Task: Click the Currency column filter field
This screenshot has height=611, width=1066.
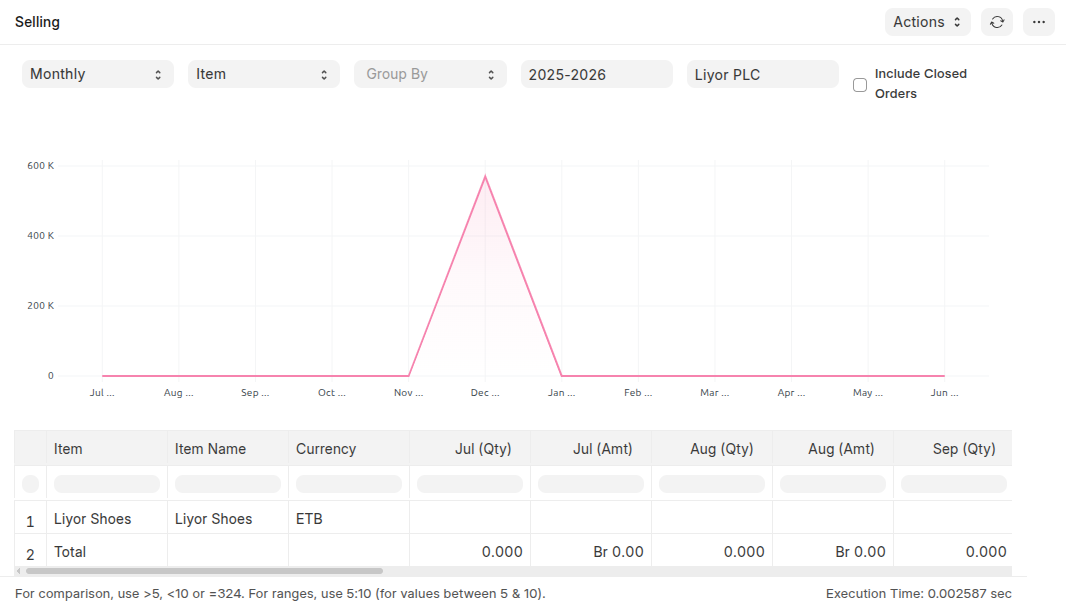Action: point(348,484)
